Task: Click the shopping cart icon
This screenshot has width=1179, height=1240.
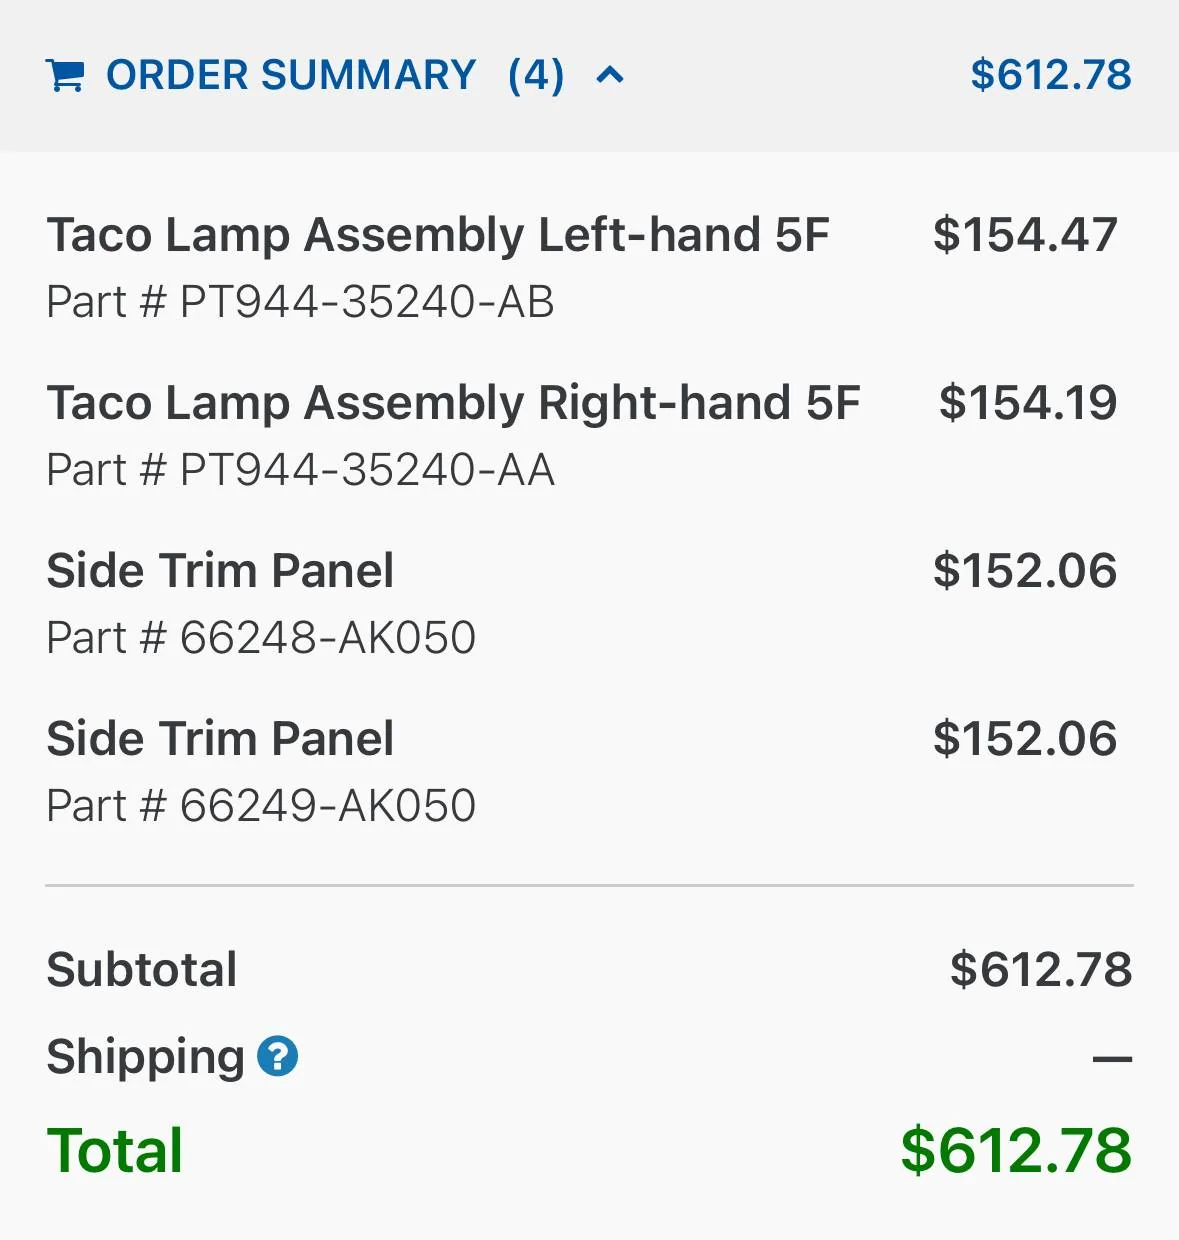Action: click(x=65, y=75)
